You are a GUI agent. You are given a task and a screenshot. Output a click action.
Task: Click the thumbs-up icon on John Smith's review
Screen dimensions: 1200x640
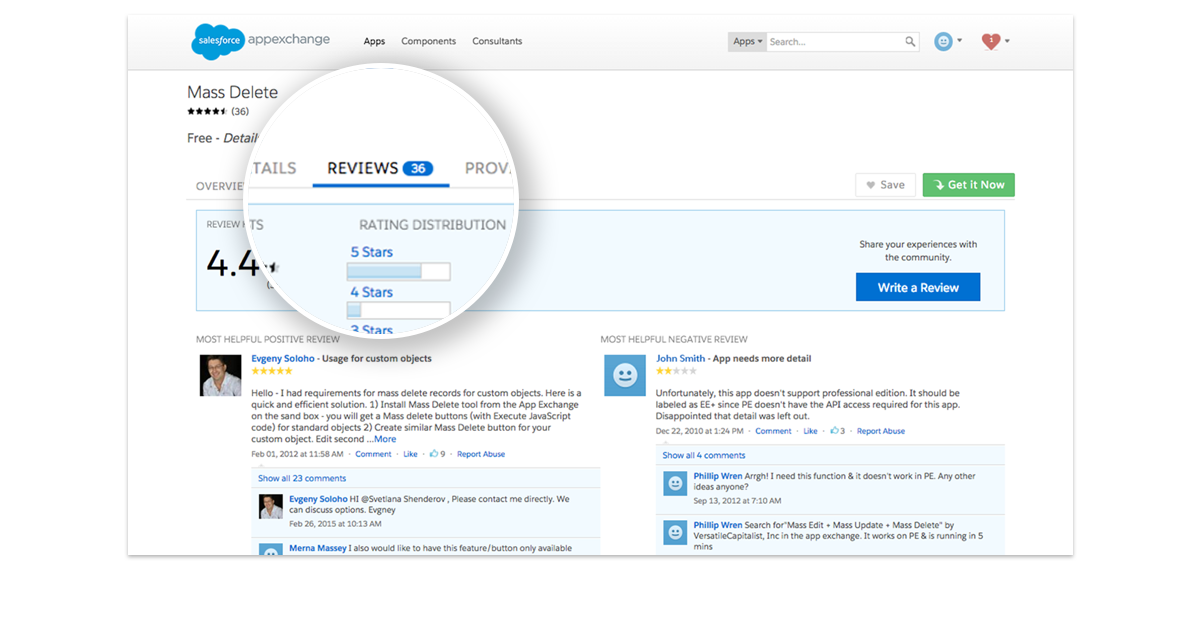click(834, 431)
